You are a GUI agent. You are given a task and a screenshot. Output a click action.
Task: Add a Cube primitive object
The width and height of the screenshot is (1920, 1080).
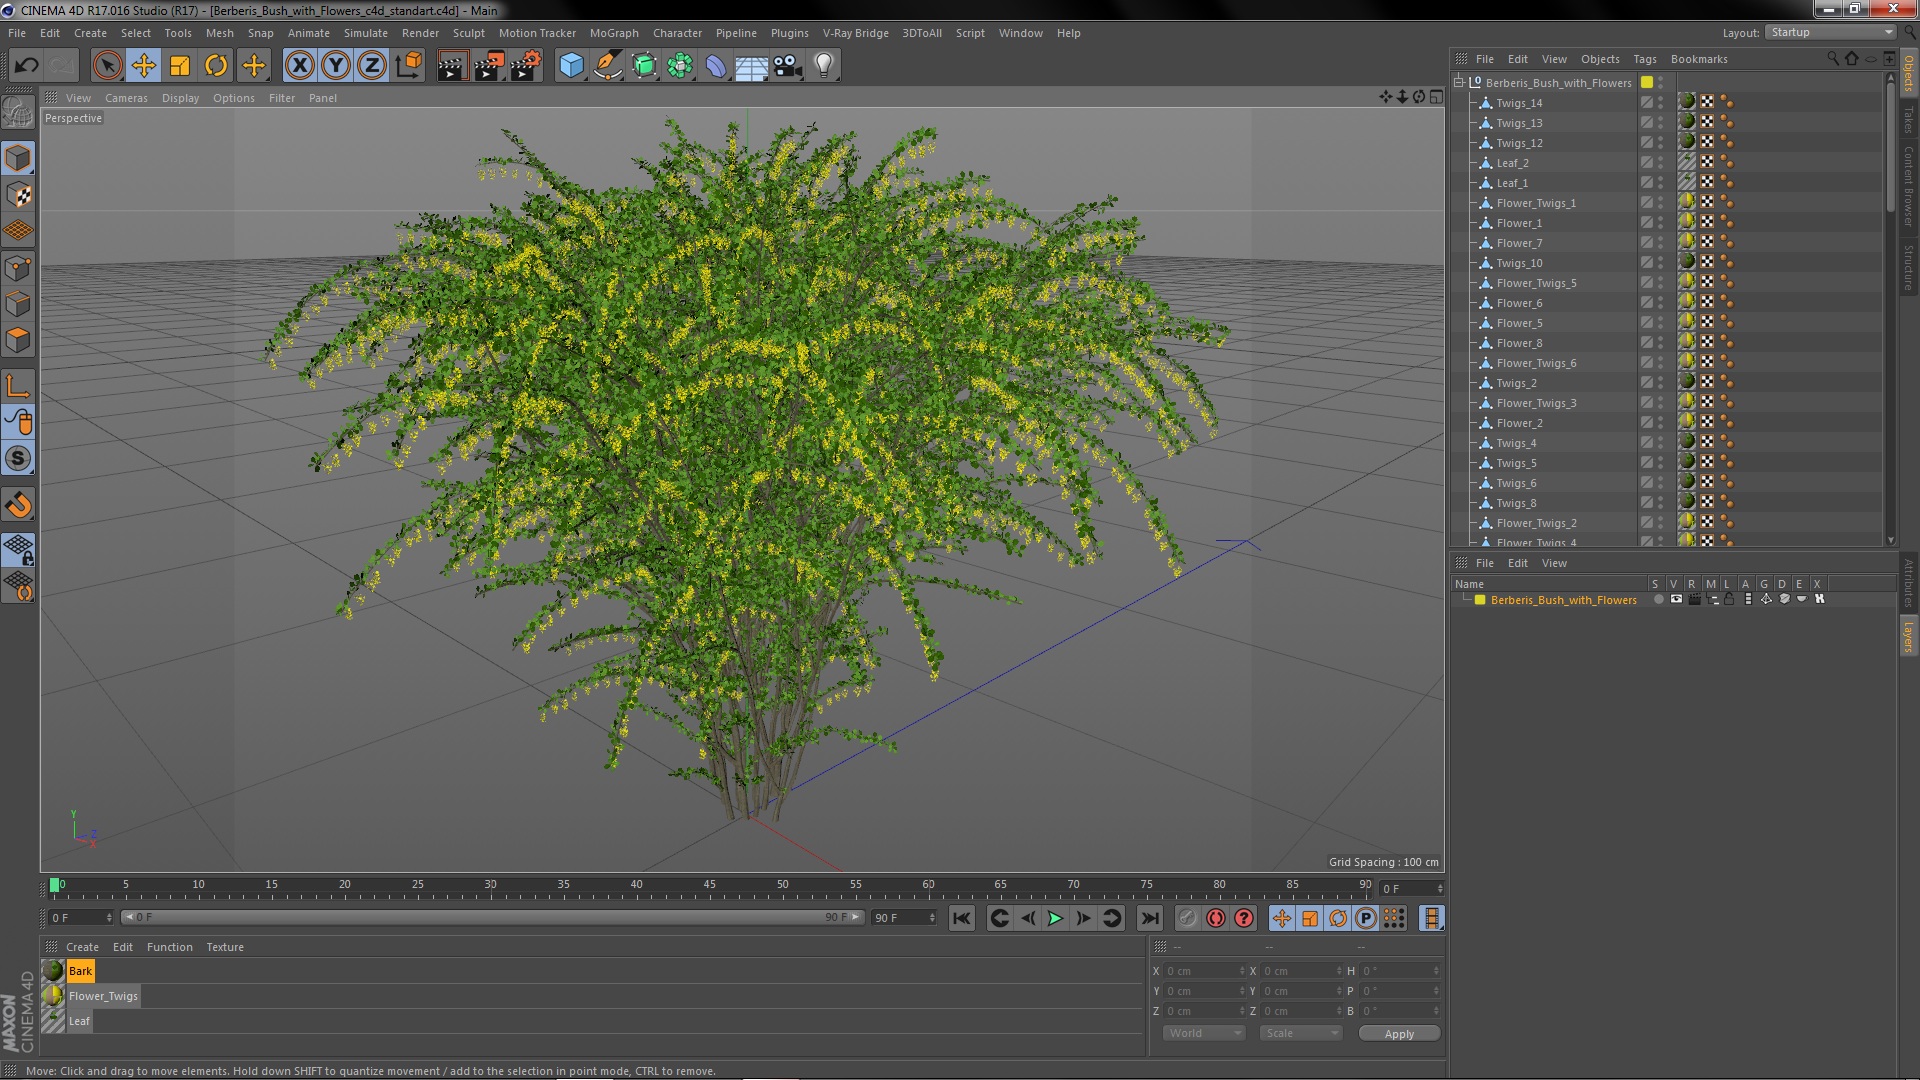[x=571, y=66]
